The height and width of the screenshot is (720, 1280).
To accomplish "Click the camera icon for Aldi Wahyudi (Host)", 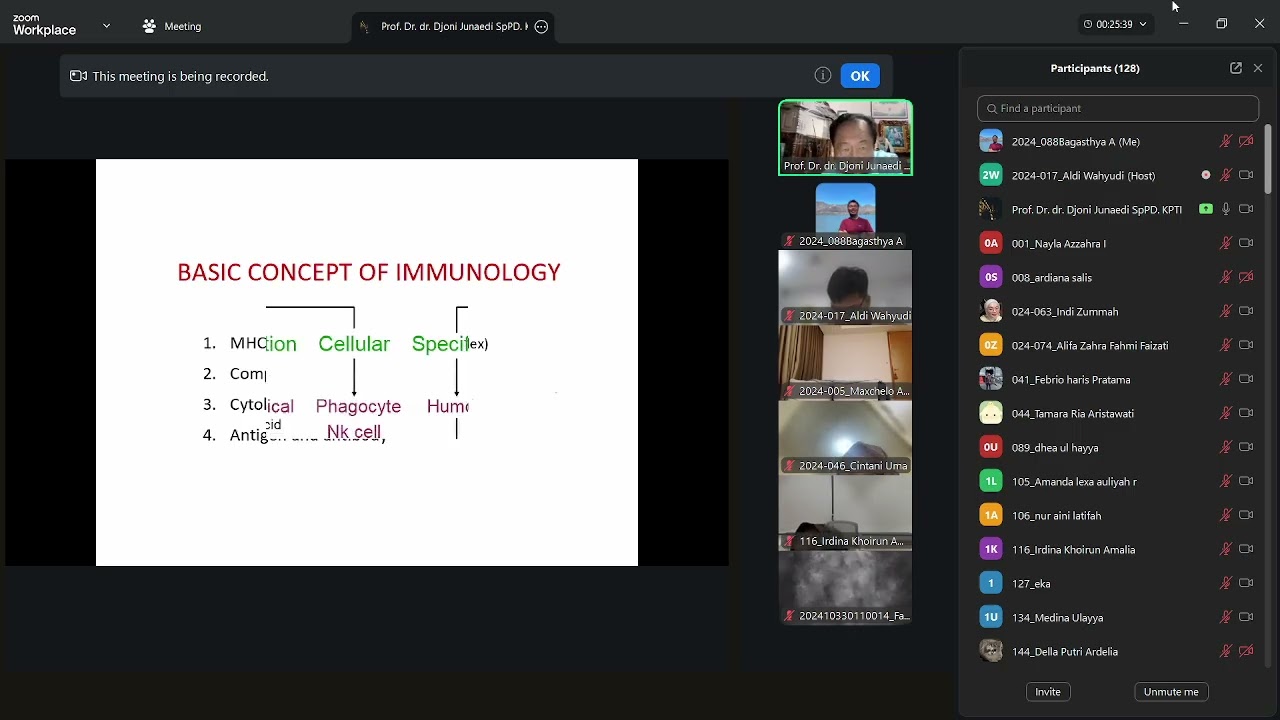I will coord(1246,175).
